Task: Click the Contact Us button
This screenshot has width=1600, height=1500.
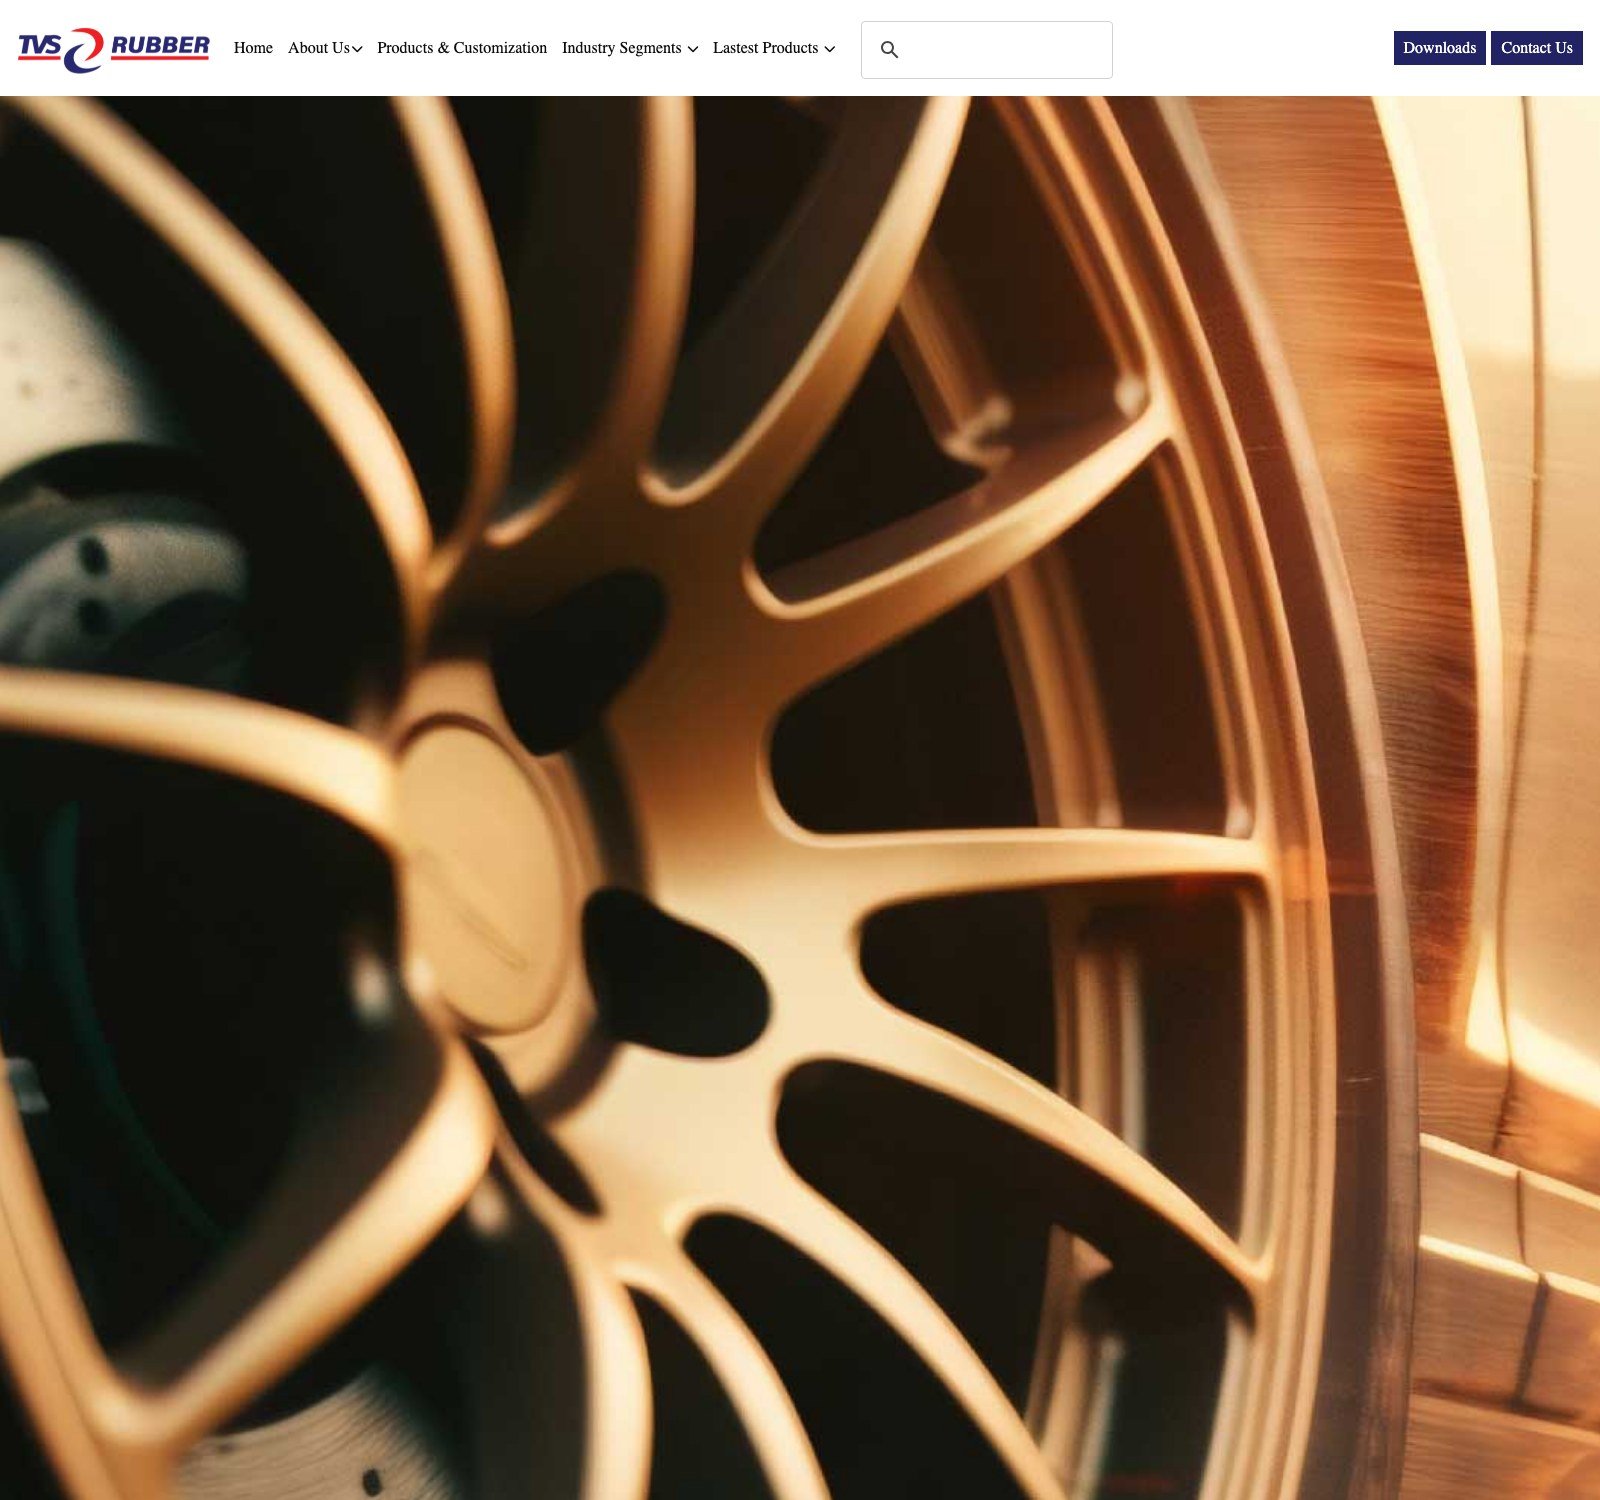Action: point(1536,48)
